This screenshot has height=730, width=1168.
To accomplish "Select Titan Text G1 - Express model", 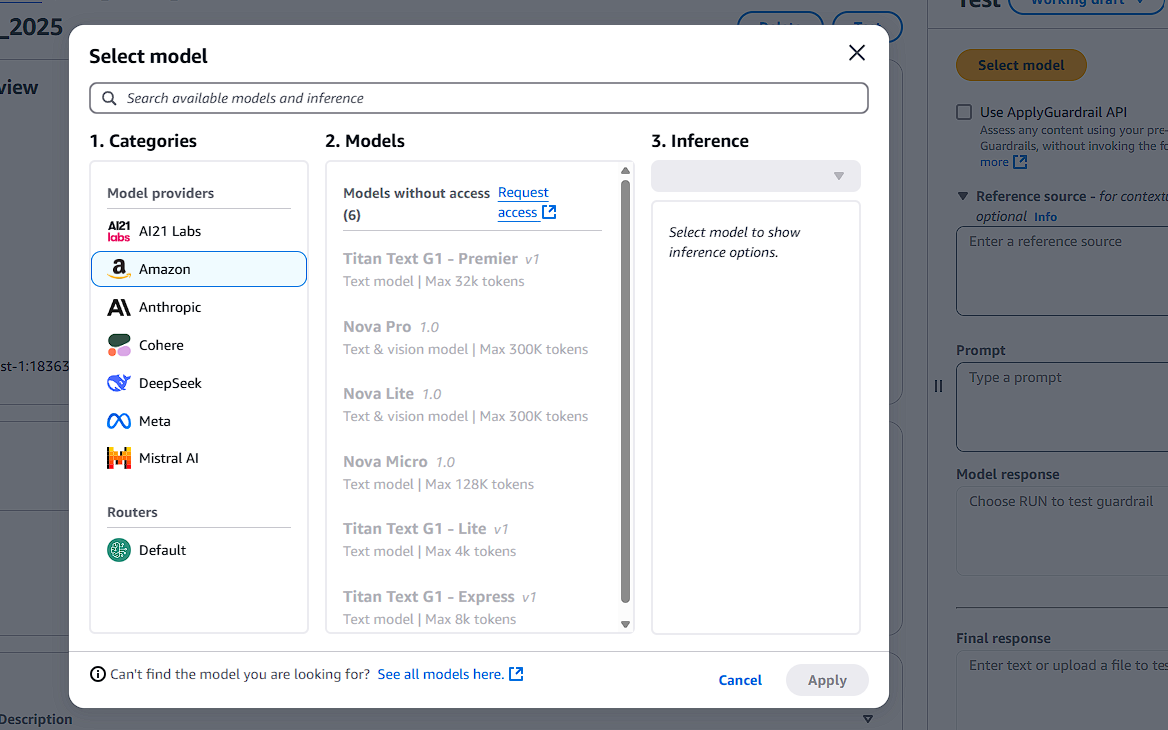I will [x=472, y=607].
